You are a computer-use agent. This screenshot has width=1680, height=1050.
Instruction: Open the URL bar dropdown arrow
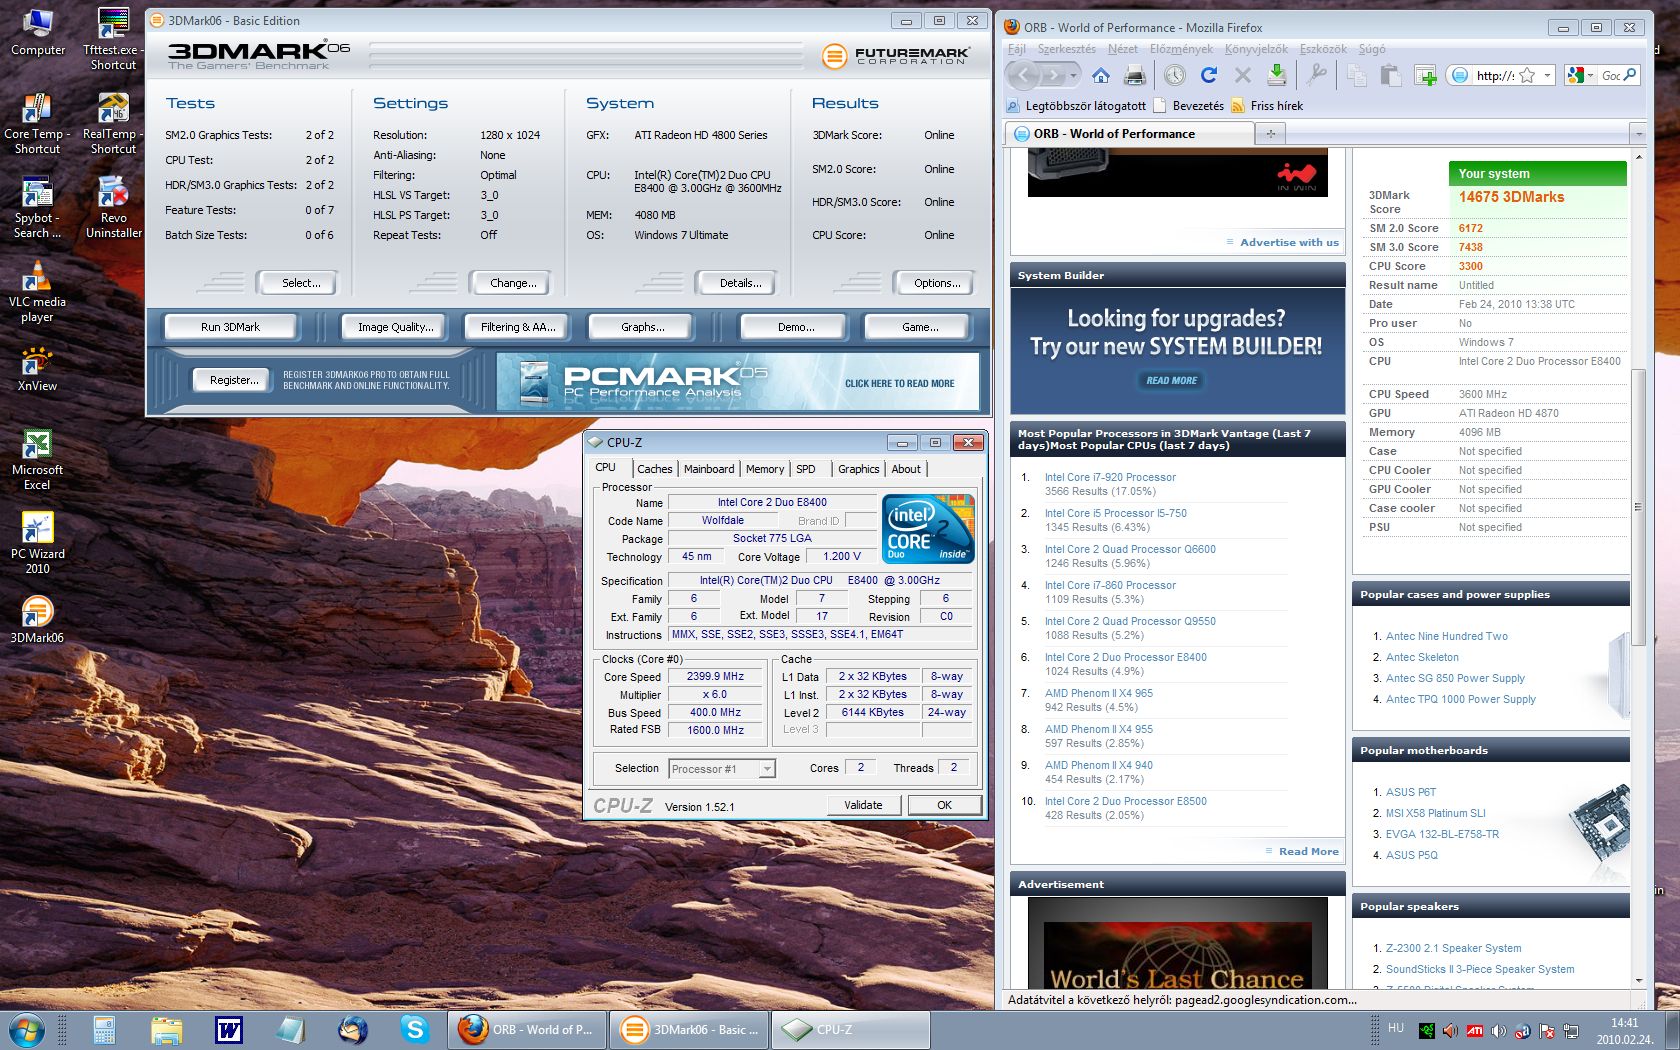pos(1547,75)
